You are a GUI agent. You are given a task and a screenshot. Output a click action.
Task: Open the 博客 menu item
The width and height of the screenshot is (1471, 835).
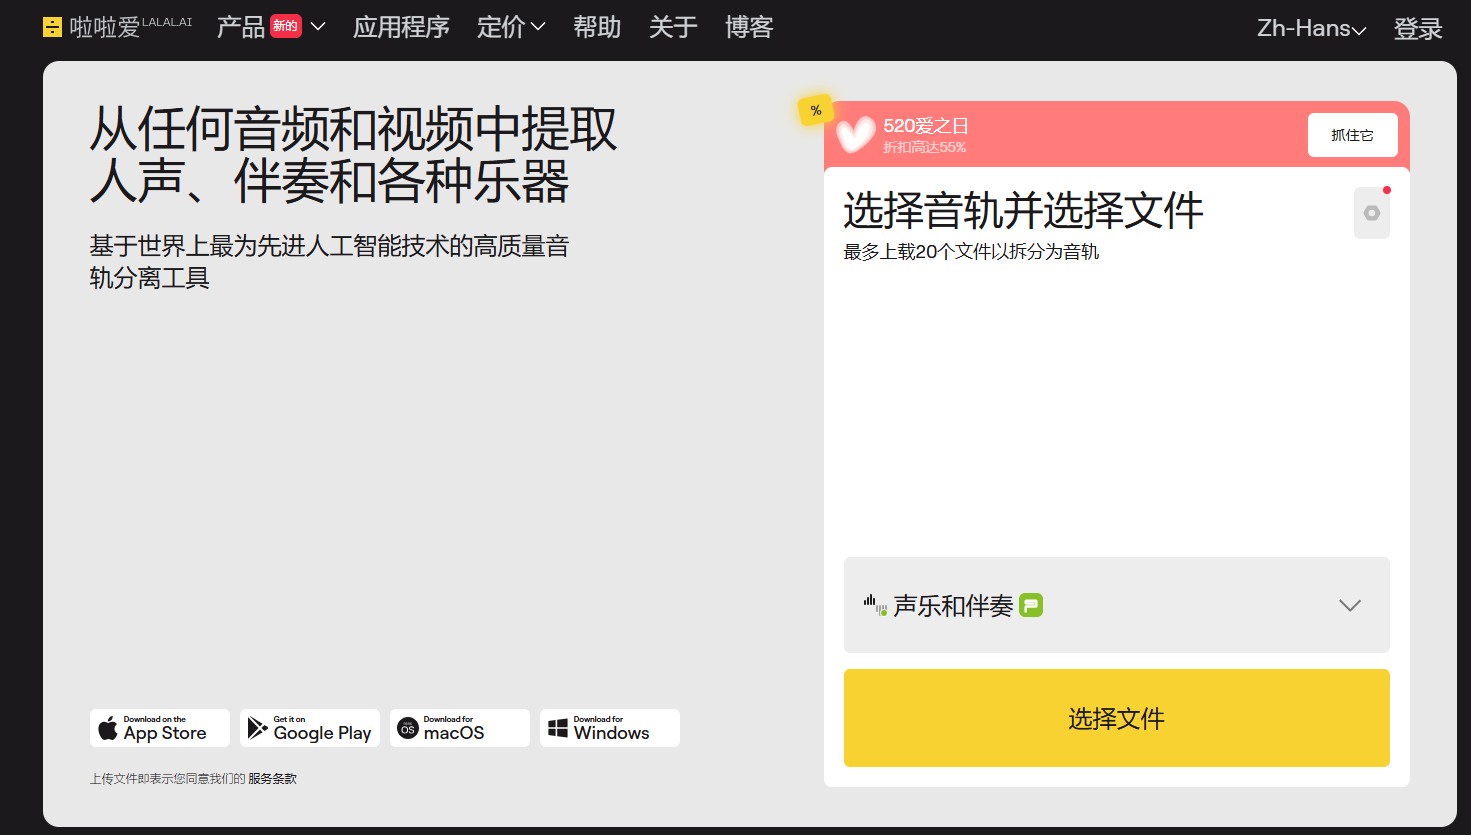point(749,27)
